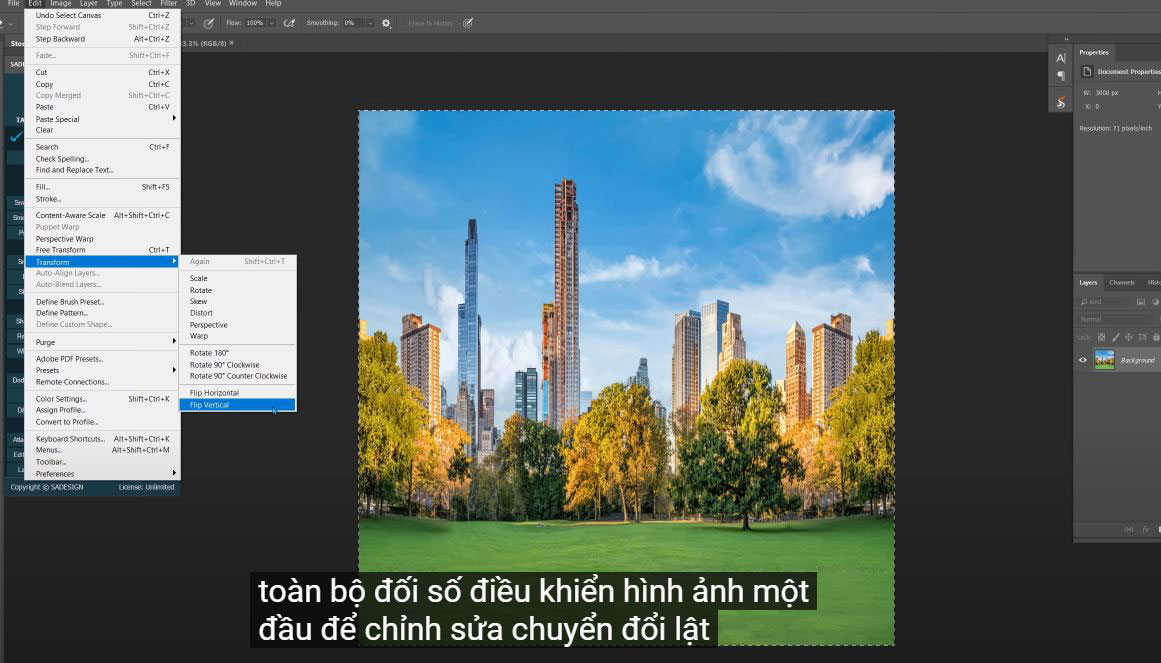Switch to the Channels tab

click(1122, 282)
